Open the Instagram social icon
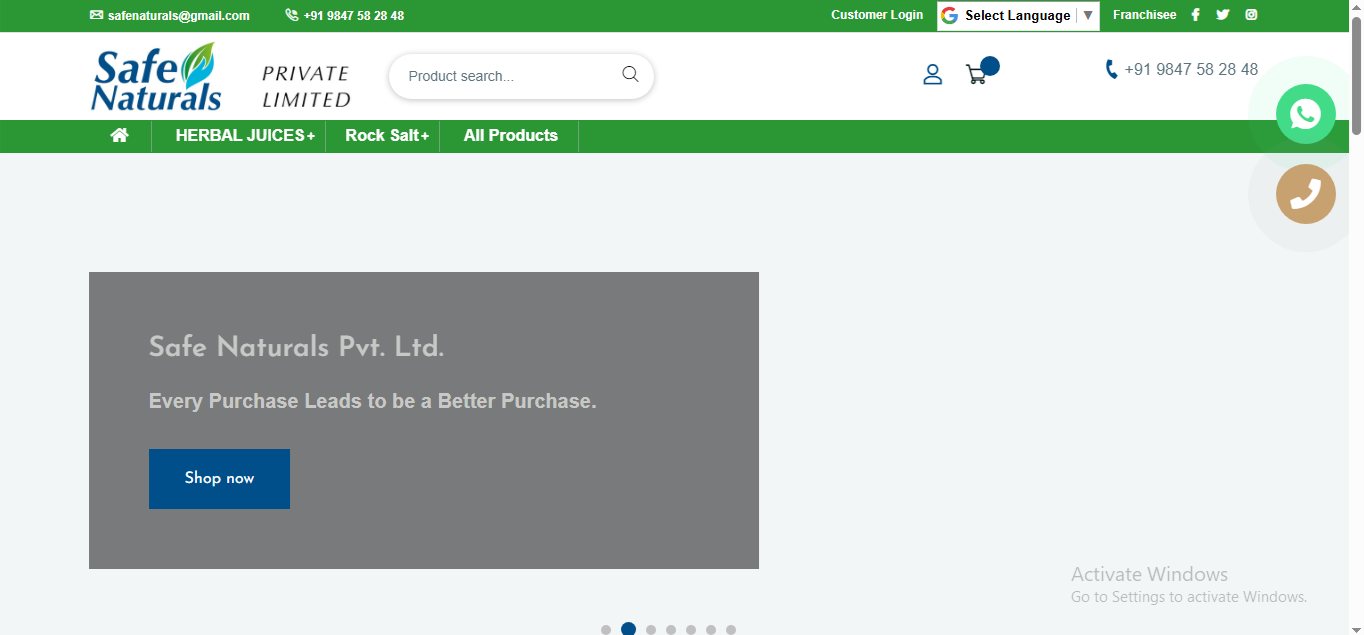This screenshot has height=635, width=1364. [x=1251, y=15]
